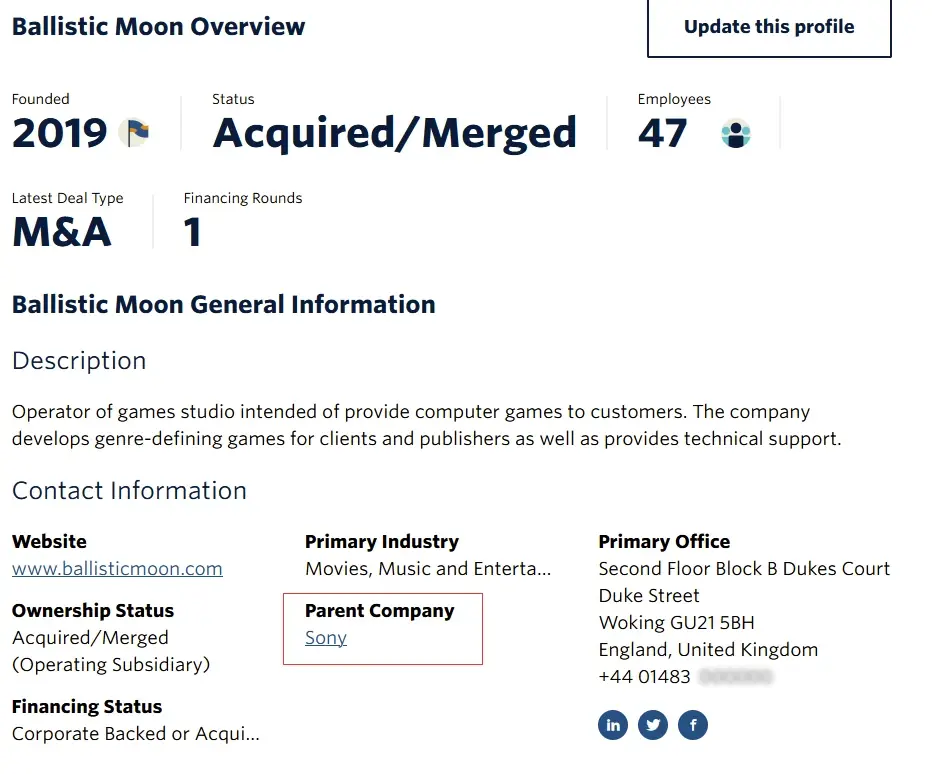Open the Twitter social icon
This screenshot has width=932, height=774.
pos(653,725)
